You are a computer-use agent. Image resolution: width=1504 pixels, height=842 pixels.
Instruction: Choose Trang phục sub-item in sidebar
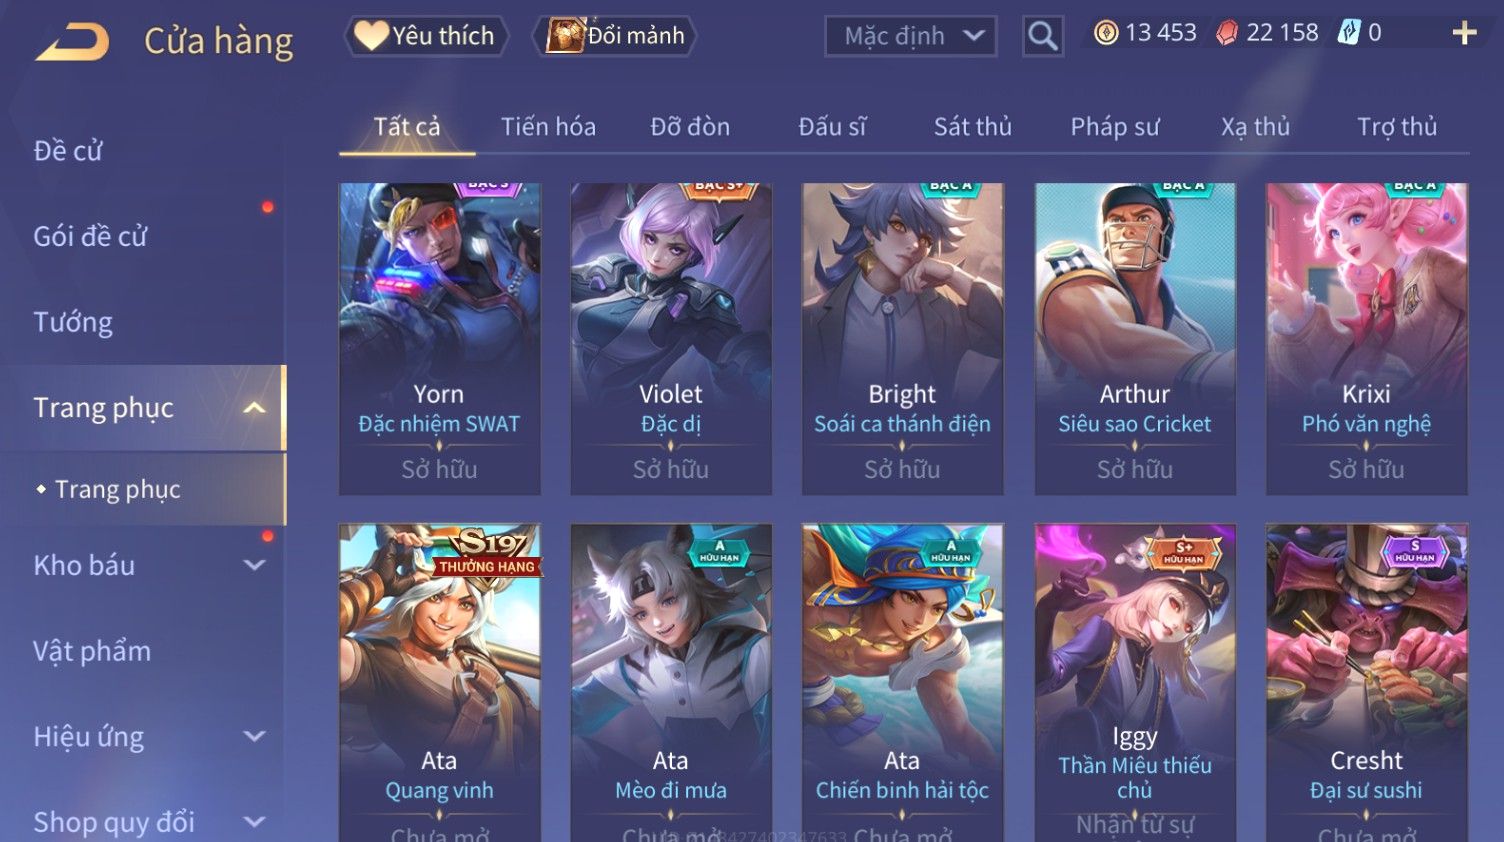[x=117, y=489]
